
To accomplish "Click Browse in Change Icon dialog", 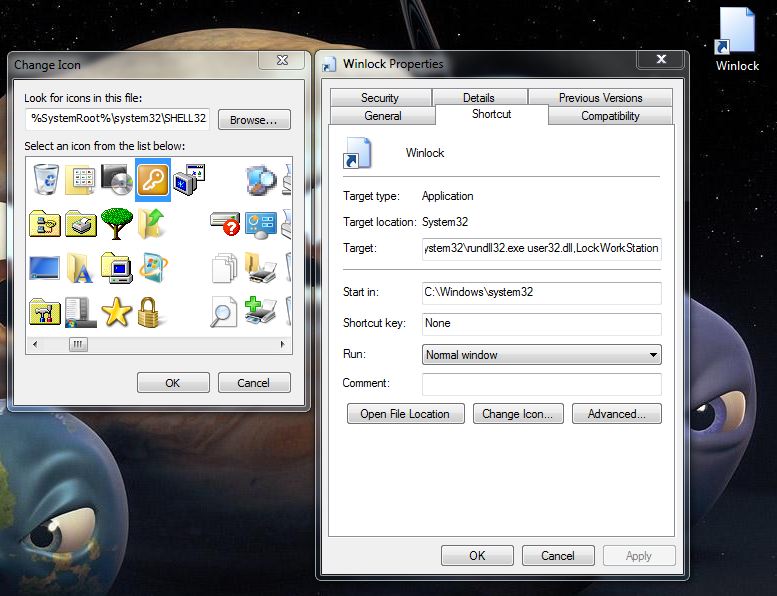I will pos(254,120).
